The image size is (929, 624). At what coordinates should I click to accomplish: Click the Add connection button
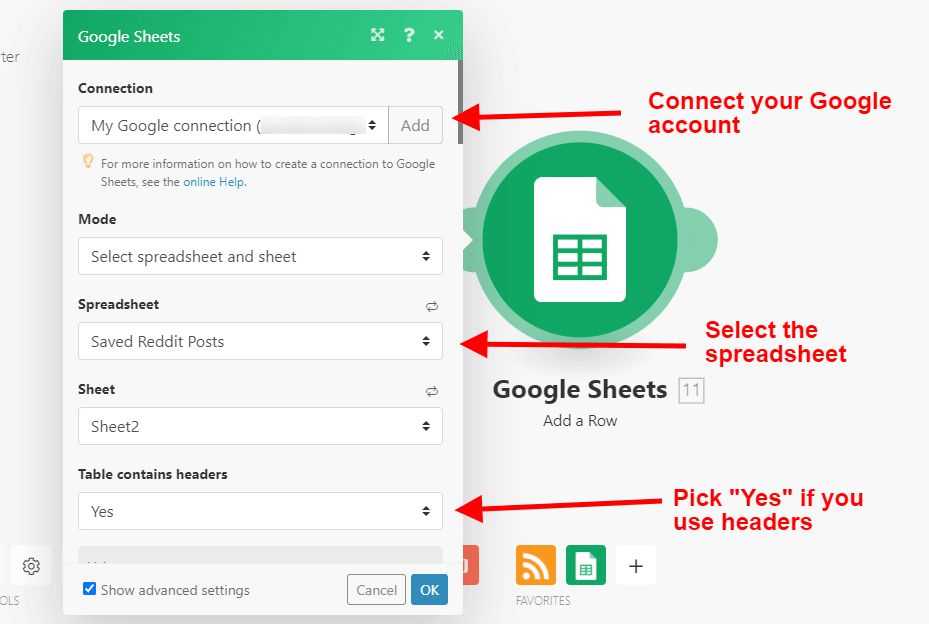(x=415, y=126)
